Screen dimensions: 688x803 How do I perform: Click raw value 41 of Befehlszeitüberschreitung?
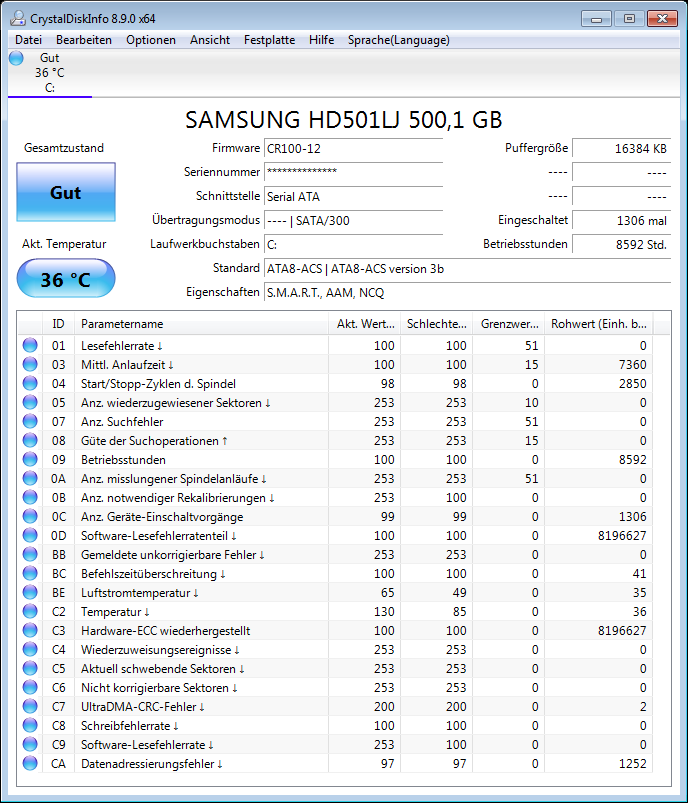pos(639,574)
